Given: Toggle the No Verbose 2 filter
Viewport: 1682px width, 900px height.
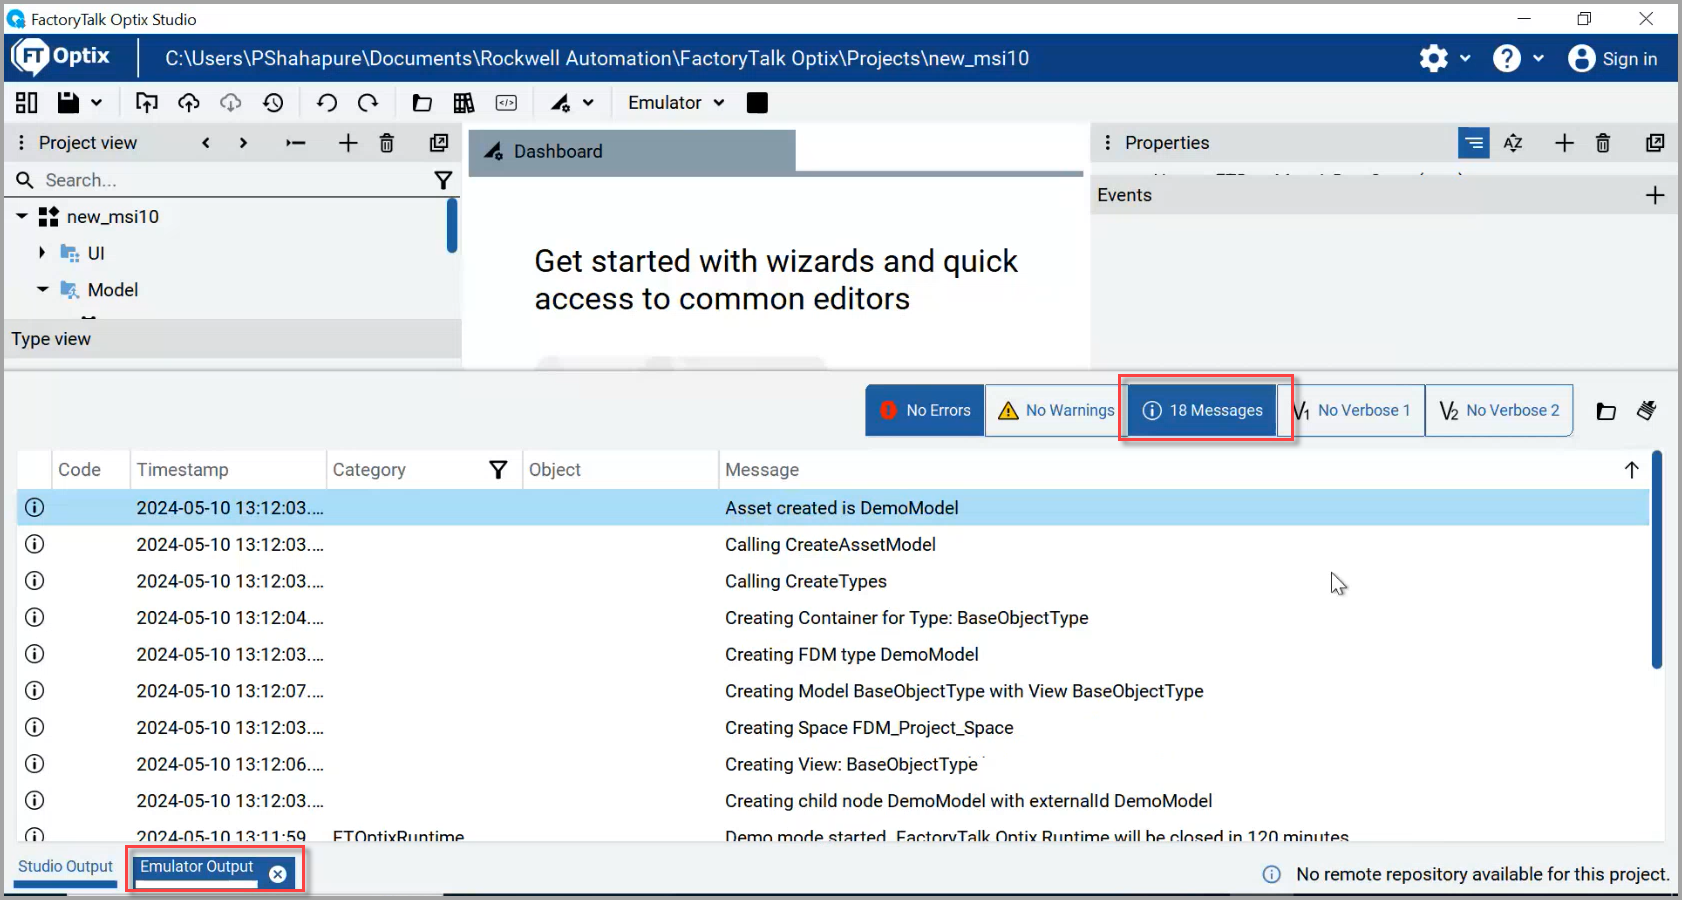Looking at the screenshot, I should pos(1499,410).
